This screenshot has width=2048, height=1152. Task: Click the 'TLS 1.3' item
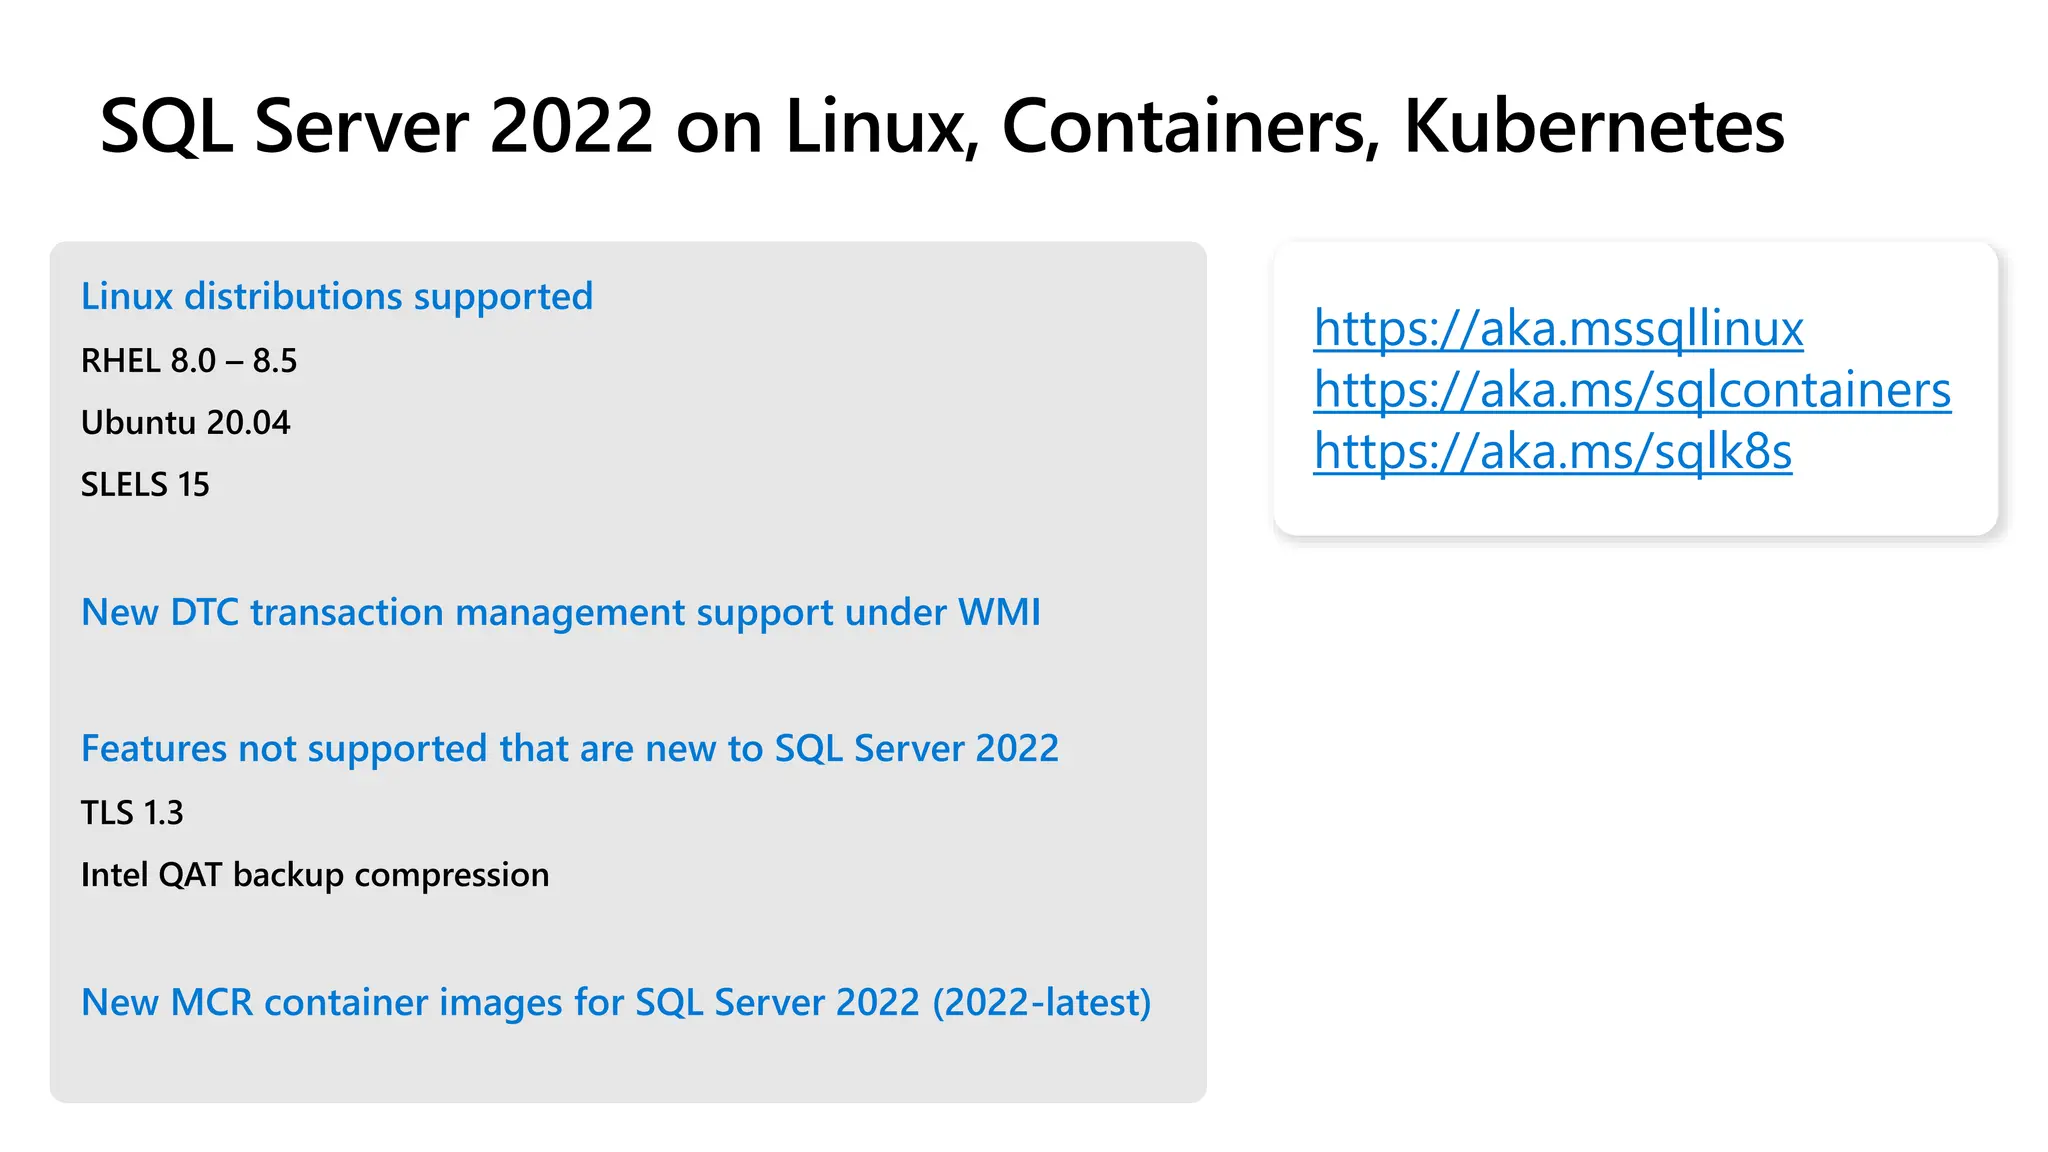pos(132,813)
